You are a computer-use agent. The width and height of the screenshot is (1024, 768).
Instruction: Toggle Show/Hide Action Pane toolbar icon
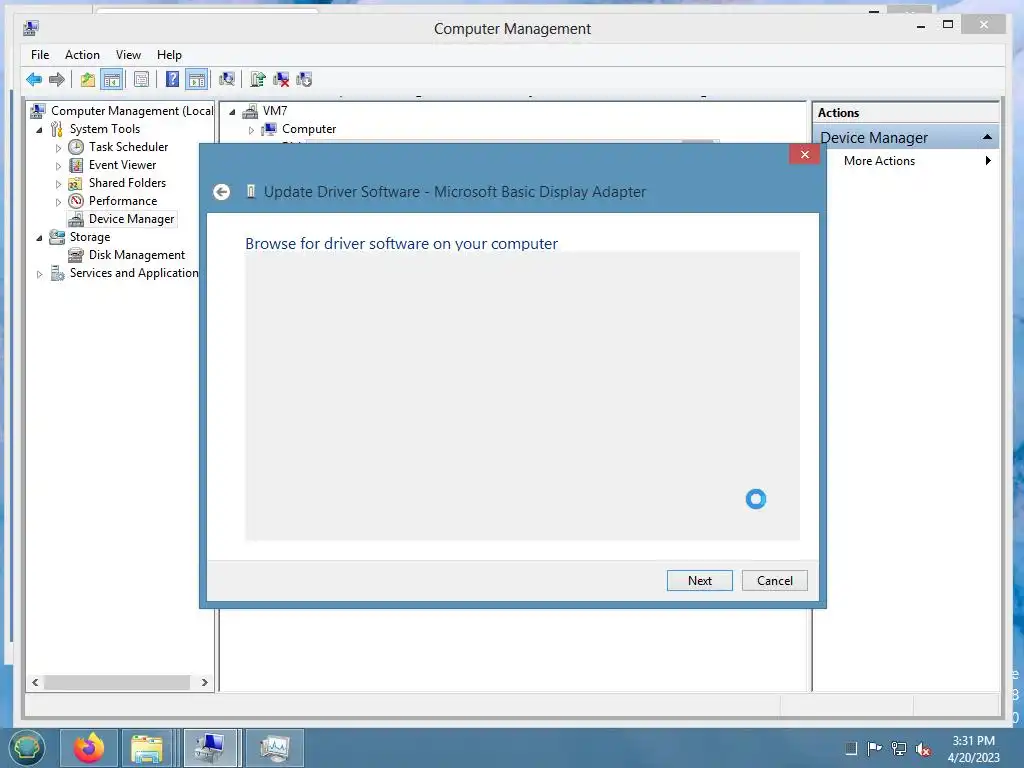coord(197,80)
